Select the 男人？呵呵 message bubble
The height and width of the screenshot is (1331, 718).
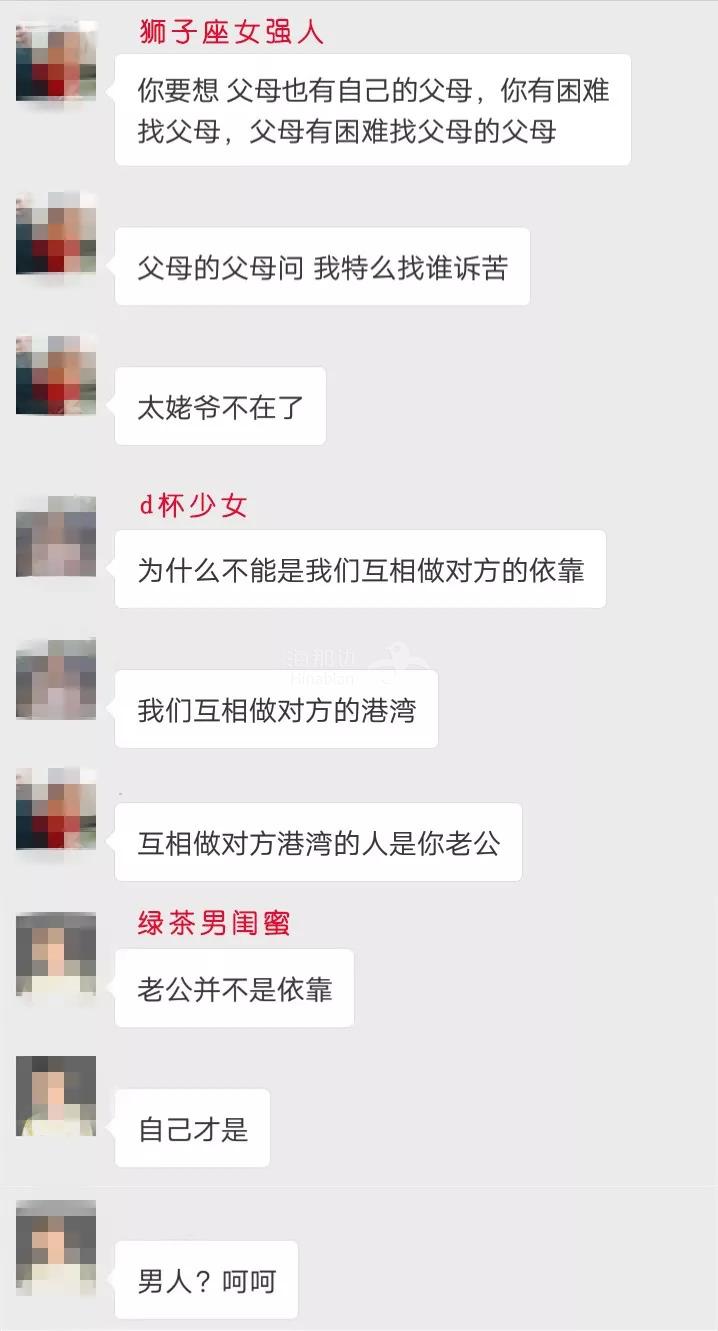(x=206, y=1280)
